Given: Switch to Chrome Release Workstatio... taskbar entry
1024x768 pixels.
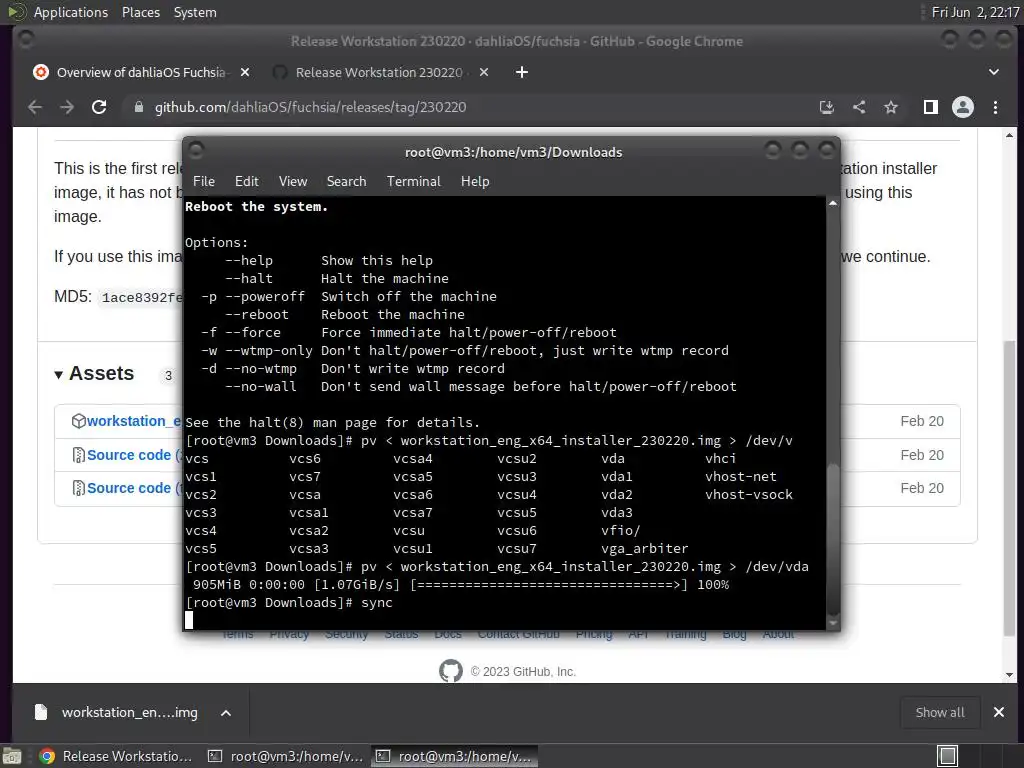Looking at the screenshot, I should (115, 756).
